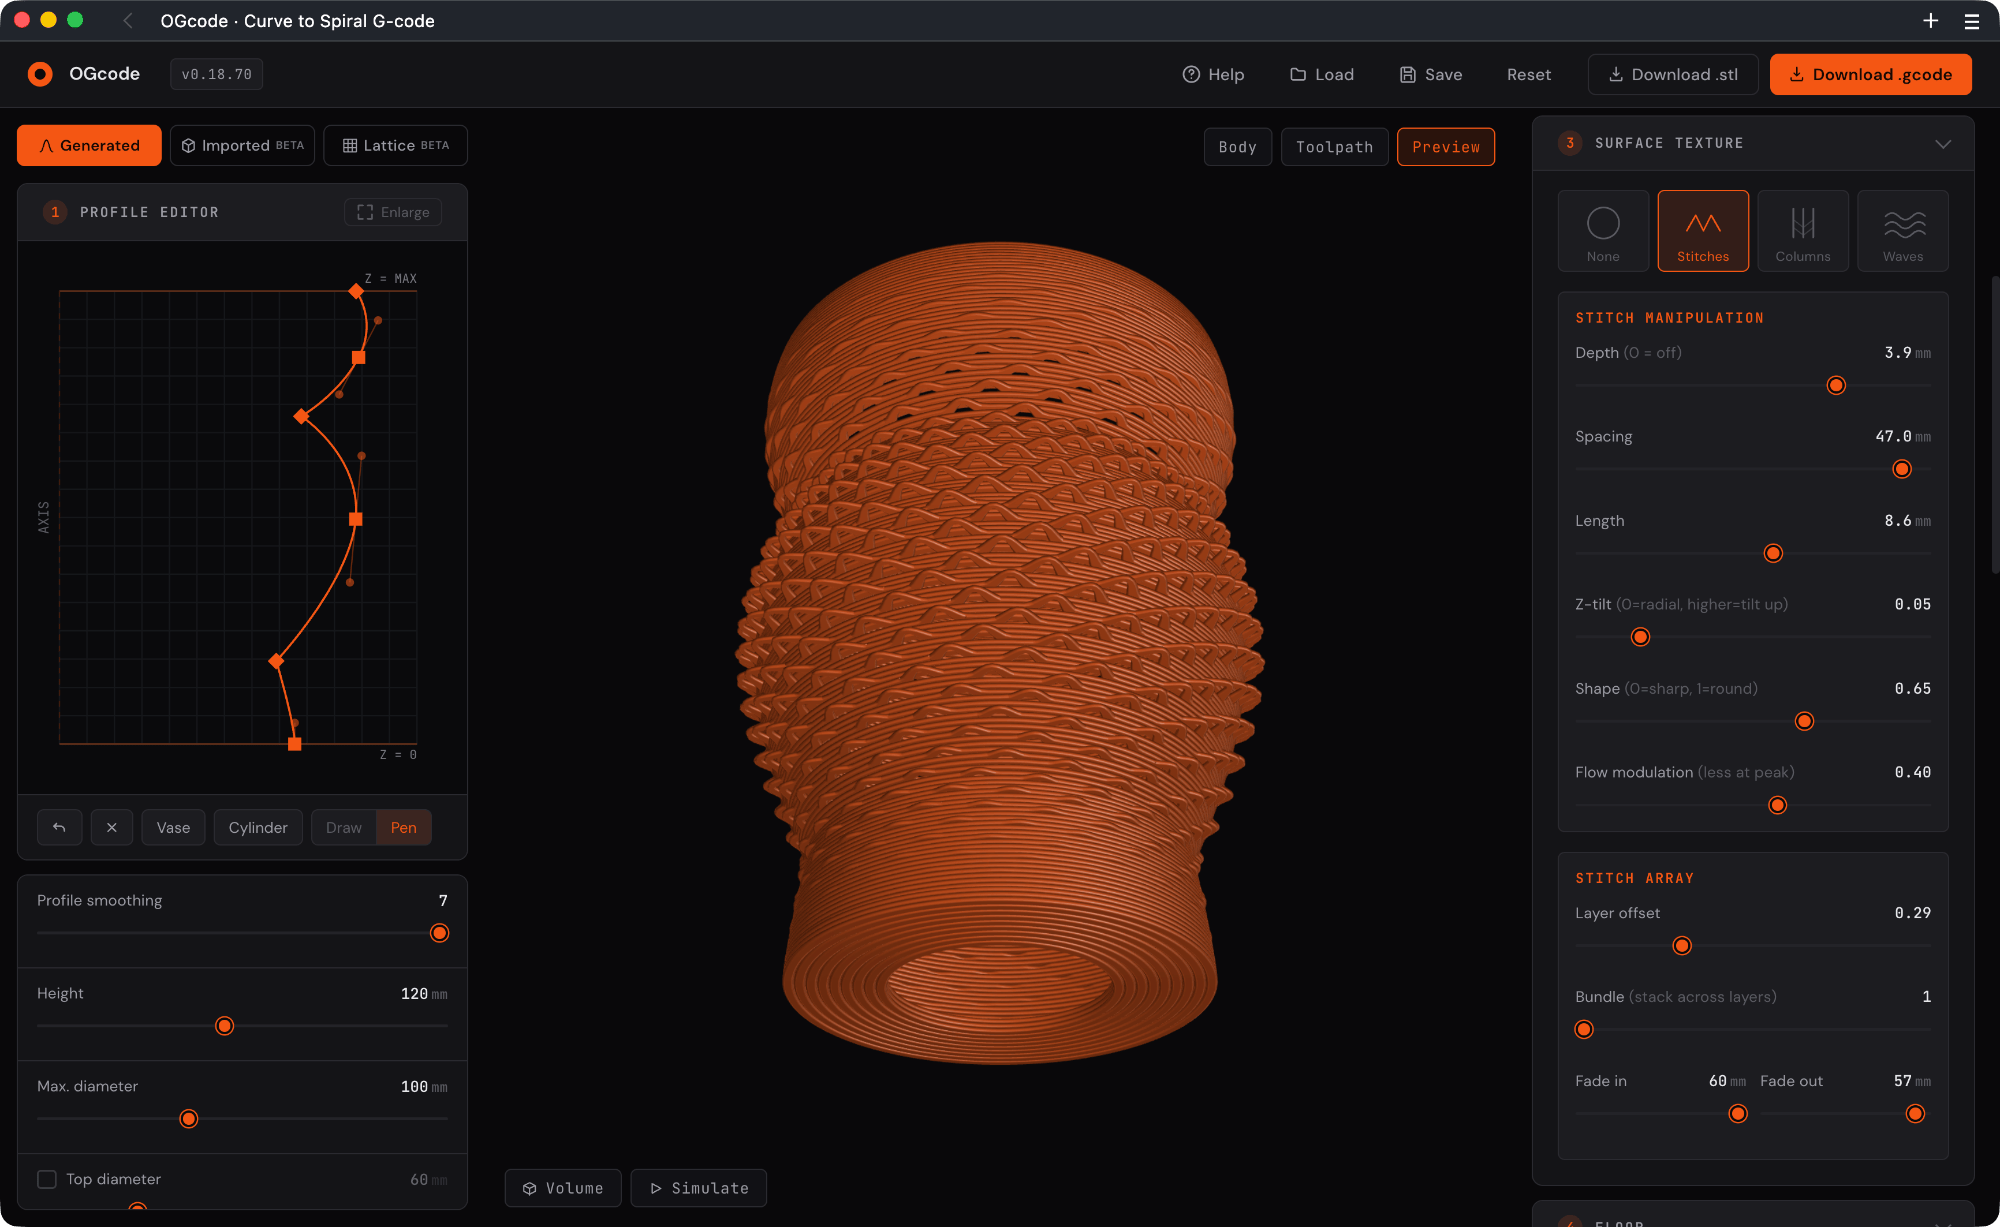The height and width of the screenshot is (1227, 2000).
Task: Switch view to Body
Action: [x=1238, y=147]
